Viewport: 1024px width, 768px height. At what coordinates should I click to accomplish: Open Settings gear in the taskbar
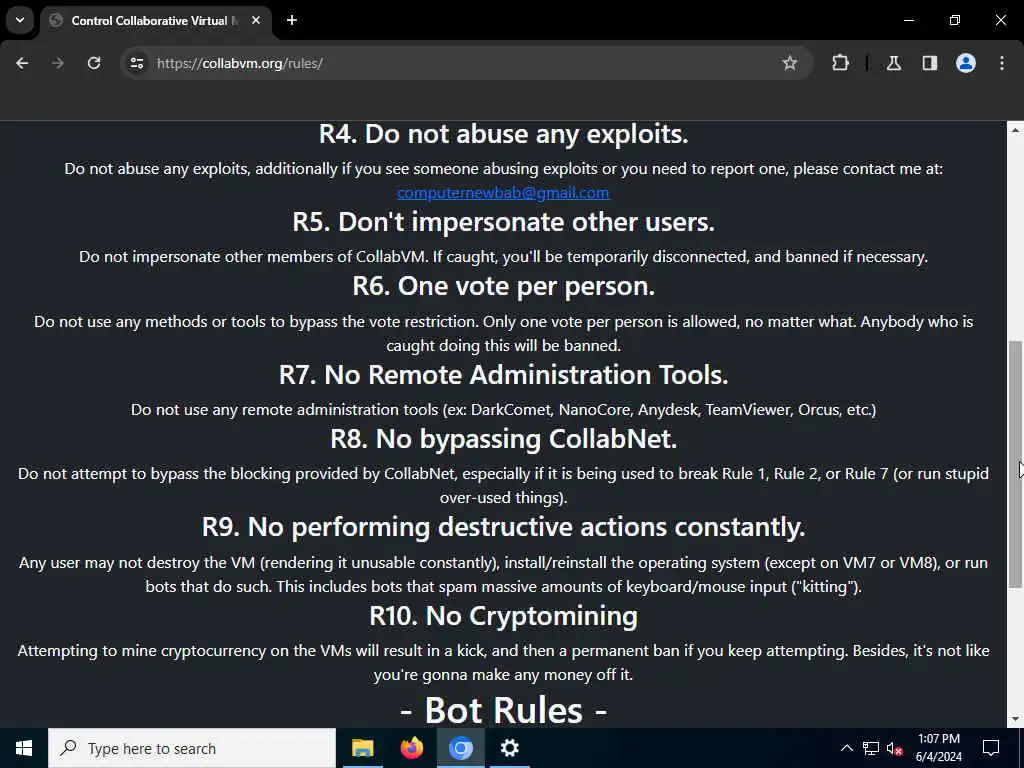[509, 748]
